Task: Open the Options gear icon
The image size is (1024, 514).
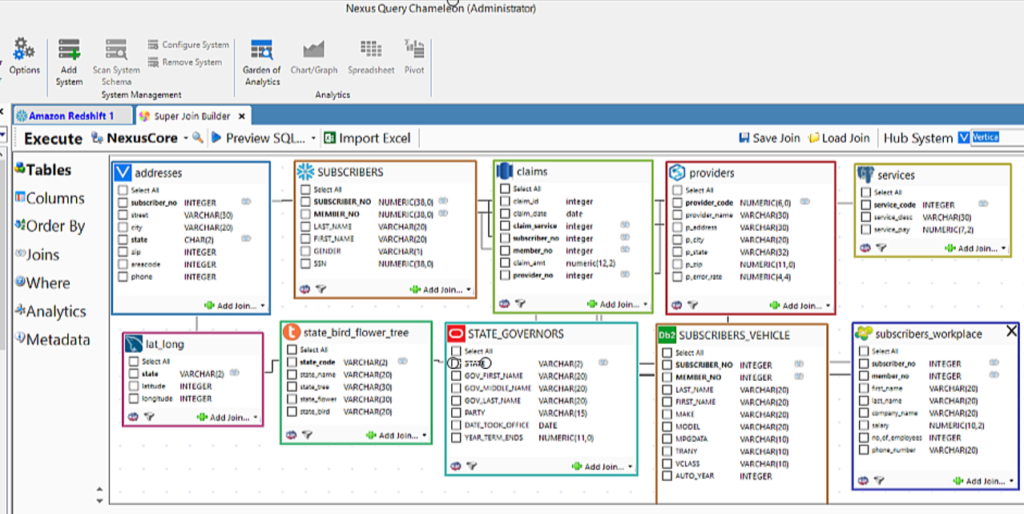Action: pos(24,49)
